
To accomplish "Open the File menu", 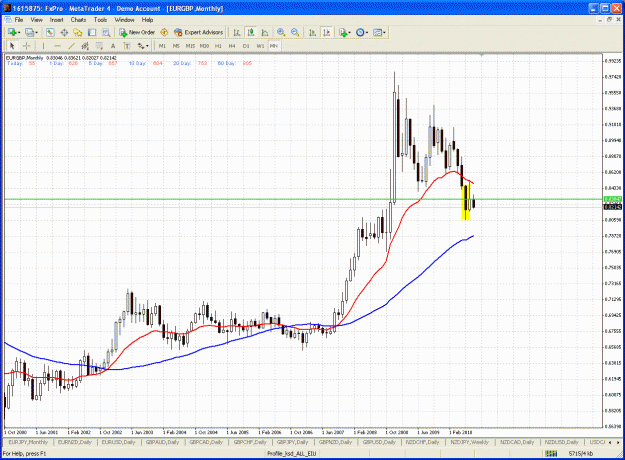I will coord(19,20).
